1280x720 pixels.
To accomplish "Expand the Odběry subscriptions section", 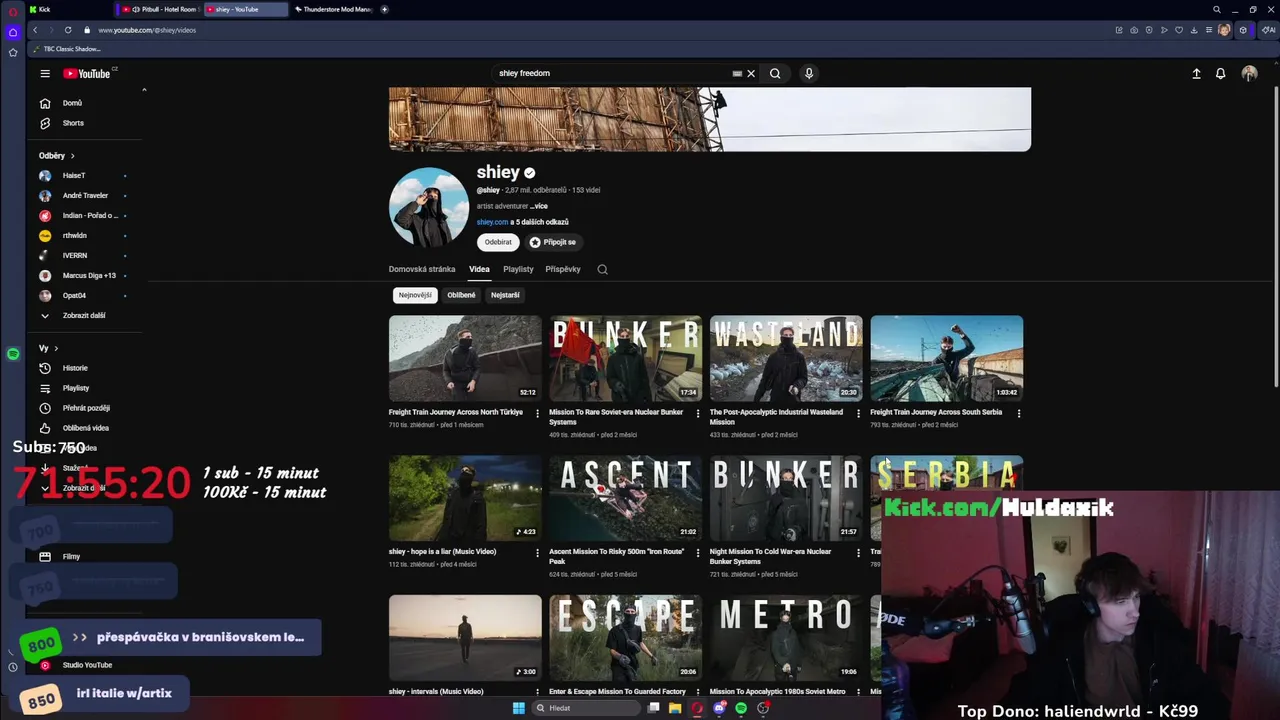I will click(x=57, y=156).
